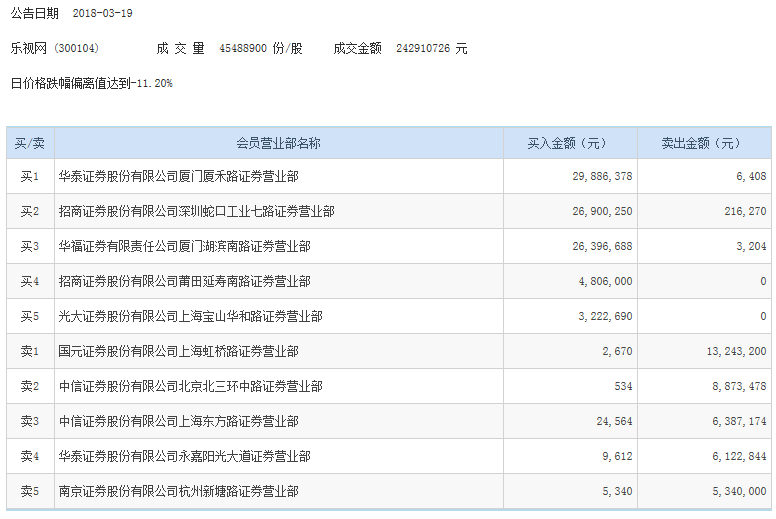The width and height of the screenshot is (776, 519).
Task: Click buy amount 9,612
Action: point(617,456)
